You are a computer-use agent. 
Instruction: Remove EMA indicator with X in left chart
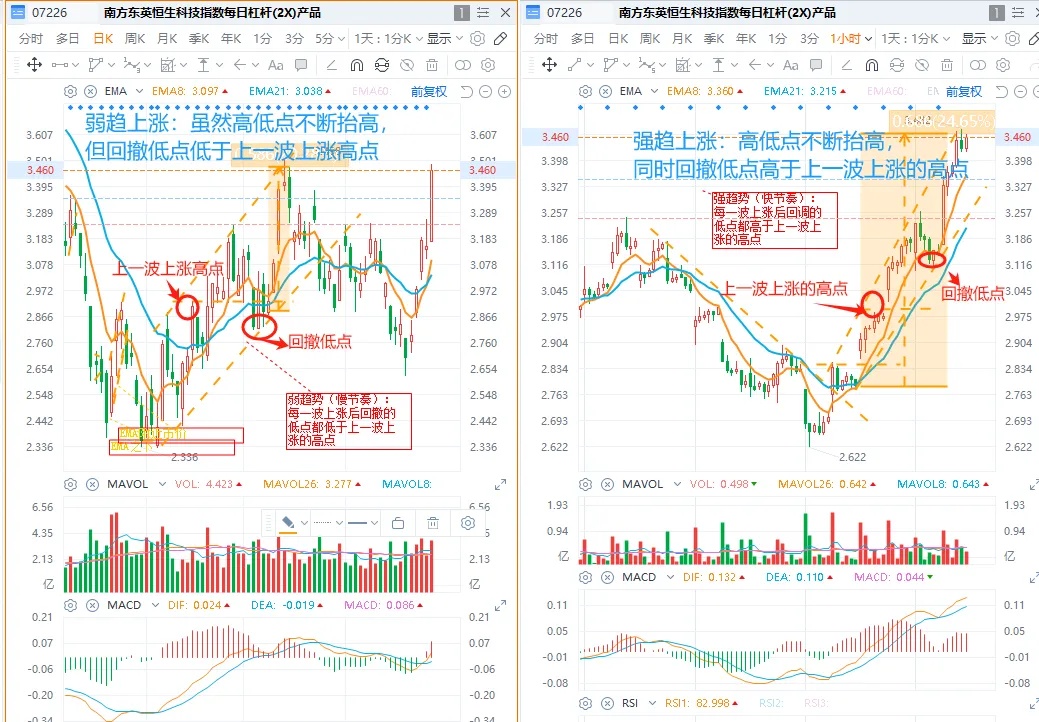91,91
